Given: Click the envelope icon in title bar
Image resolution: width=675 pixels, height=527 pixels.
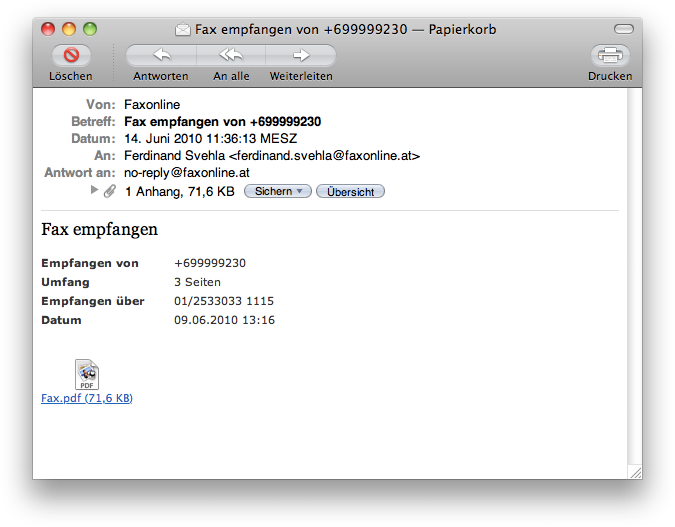Looking at the screenshot, I should pos(182,30).
